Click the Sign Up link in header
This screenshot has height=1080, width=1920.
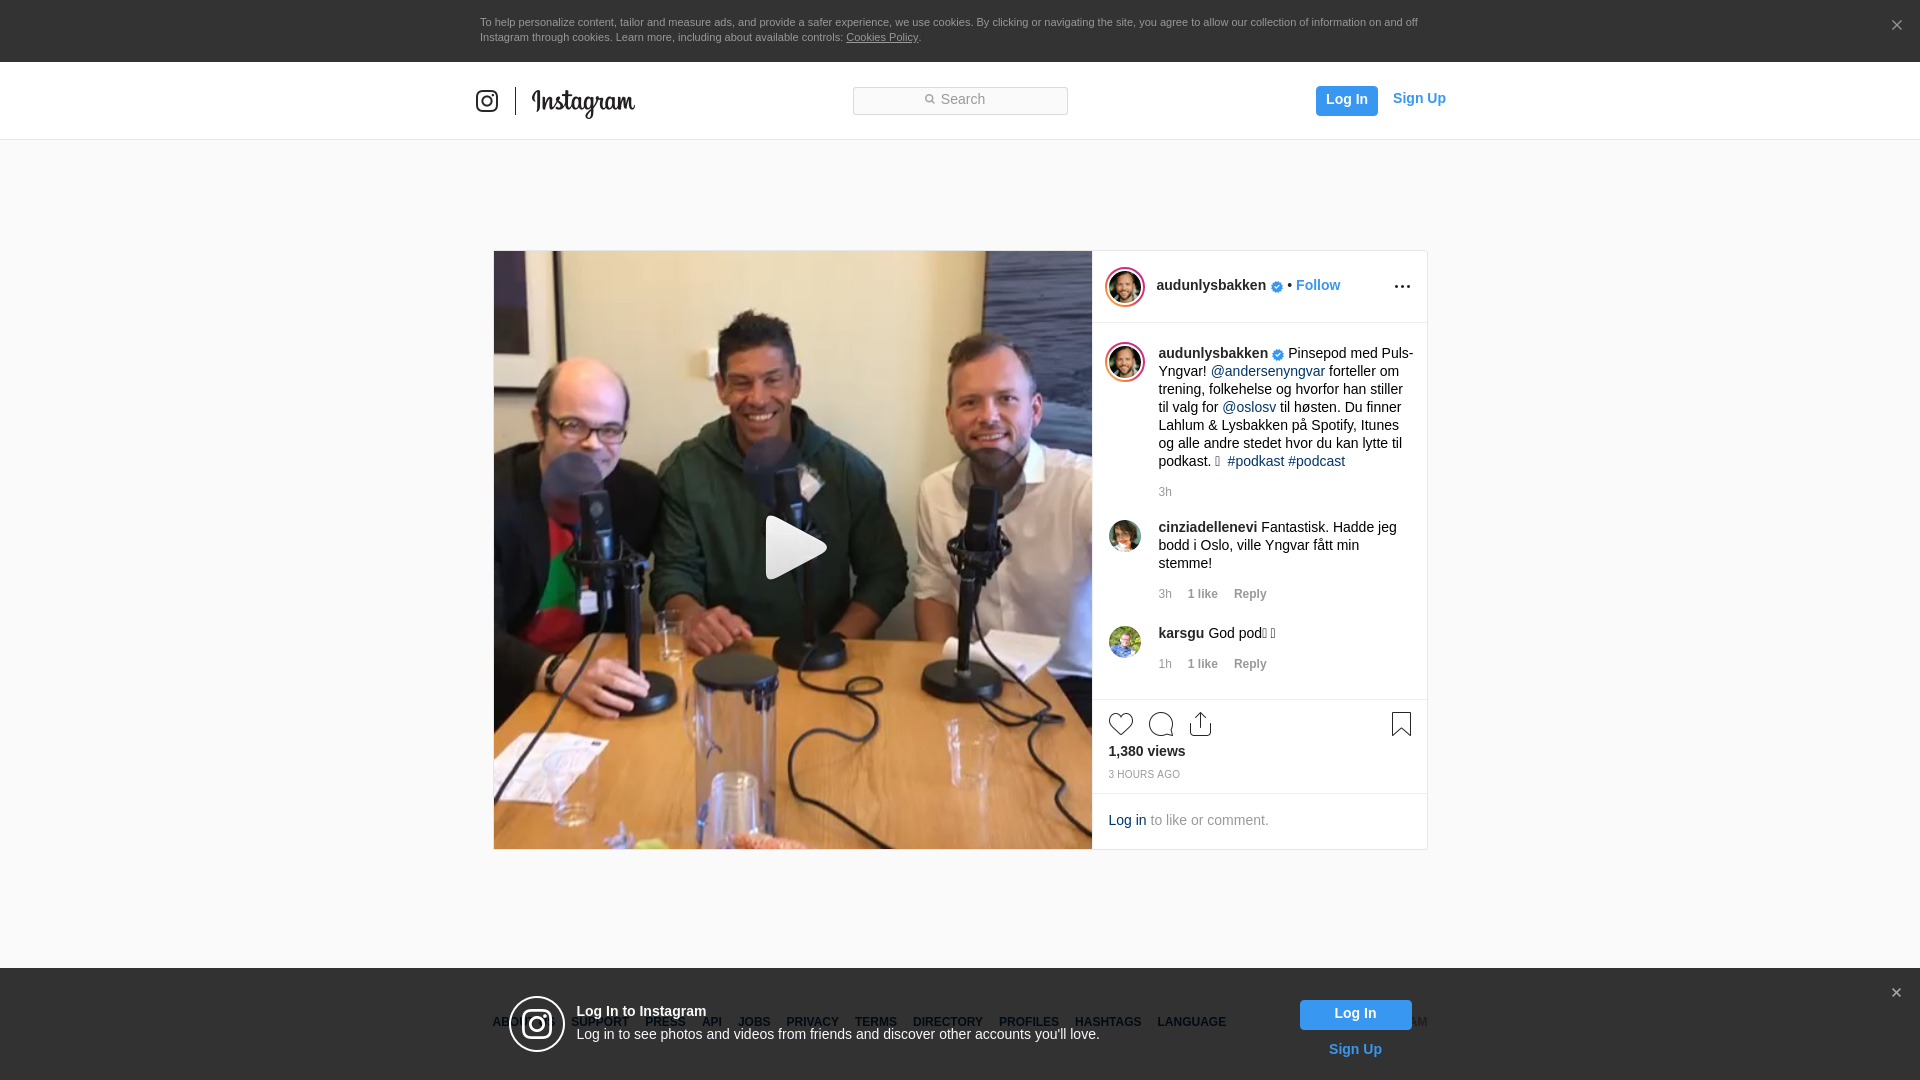point(1418,98)
